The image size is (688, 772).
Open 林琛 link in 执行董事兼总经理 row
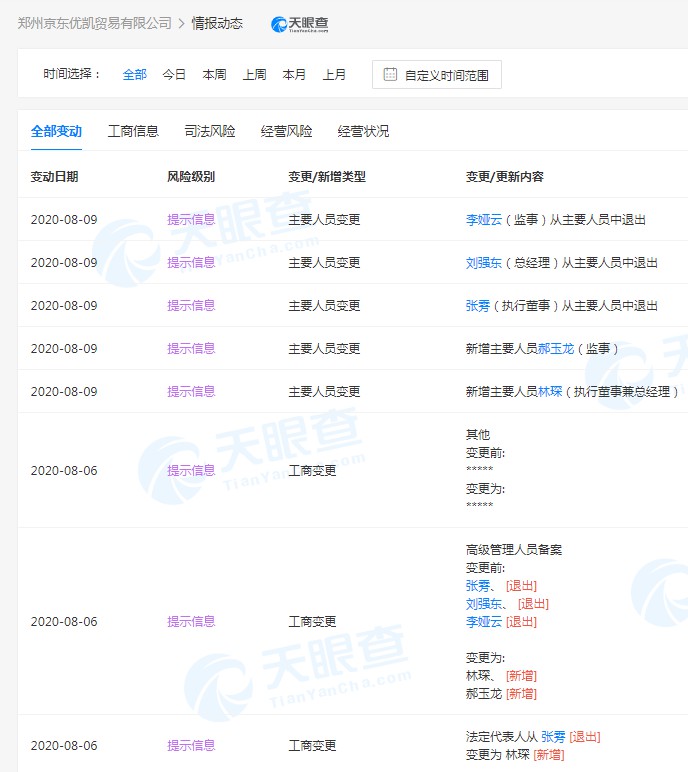coord(550,392)
